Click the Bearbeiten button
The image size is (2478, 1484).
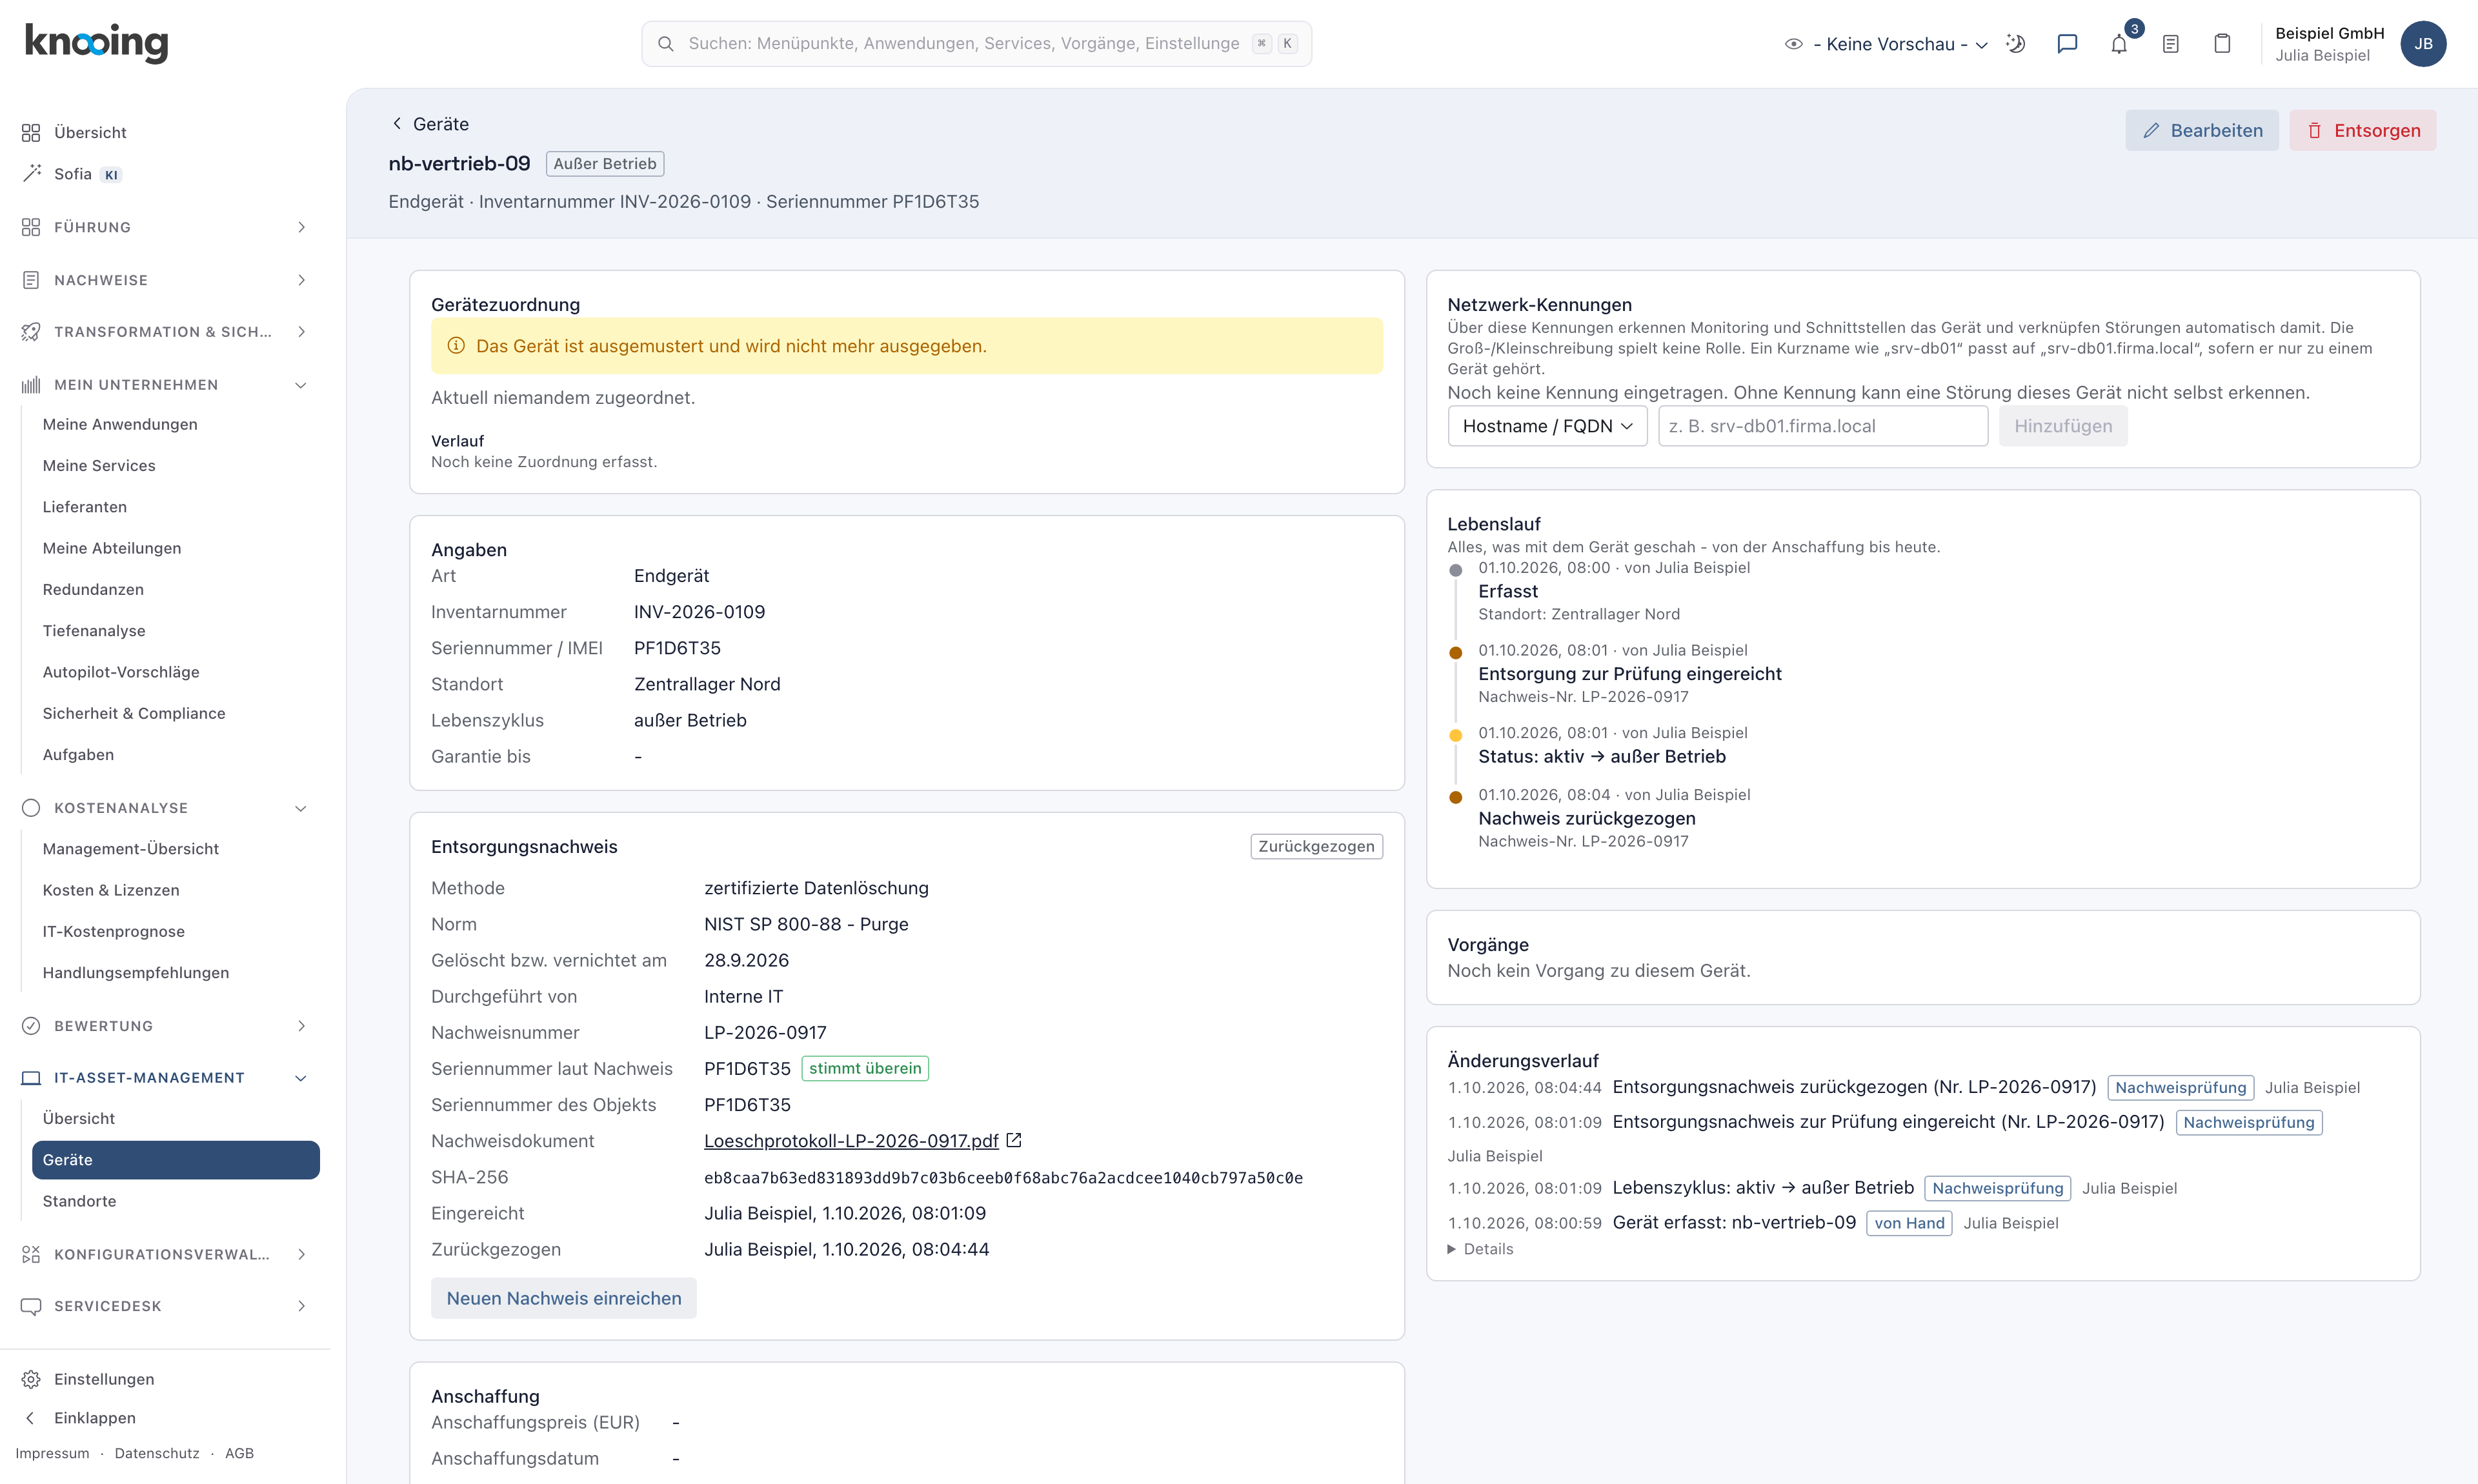[x=2201, y=130]
